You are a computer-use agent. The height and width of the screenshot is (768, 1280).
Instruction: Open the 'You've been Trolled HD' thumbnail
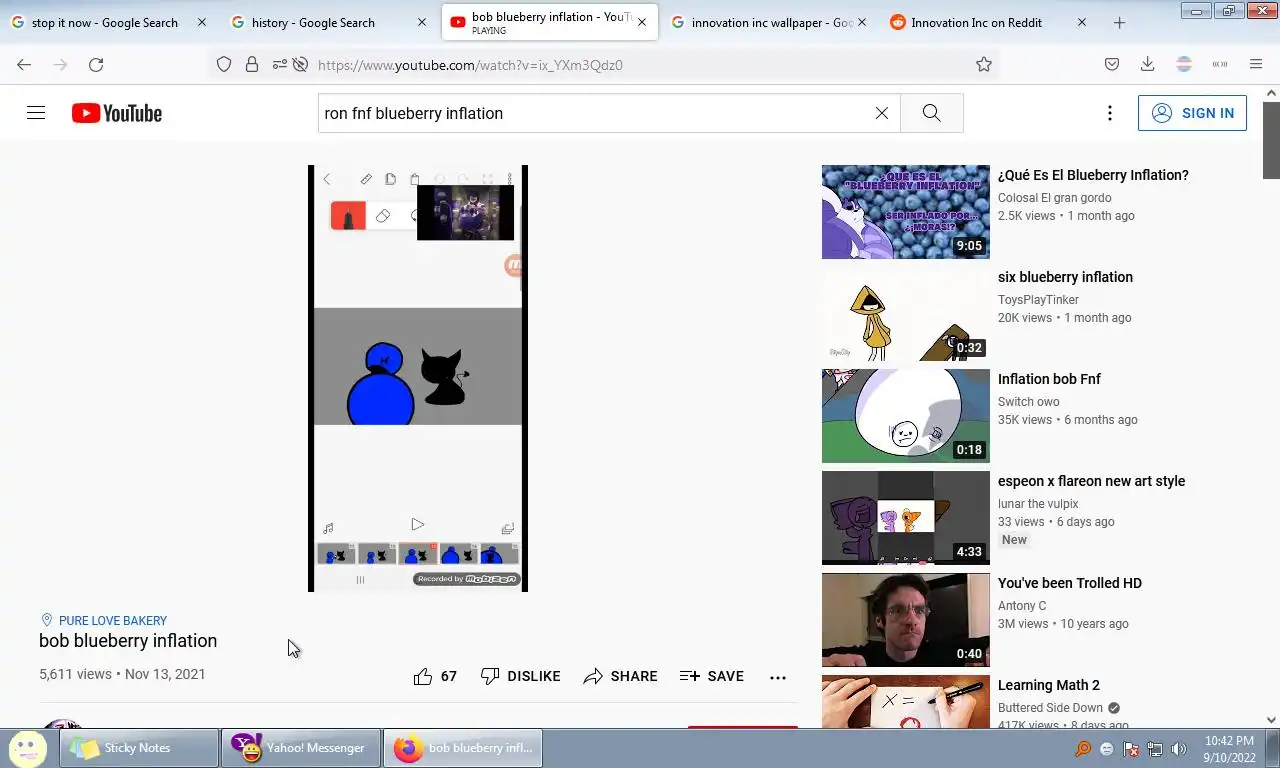(906, 620)
